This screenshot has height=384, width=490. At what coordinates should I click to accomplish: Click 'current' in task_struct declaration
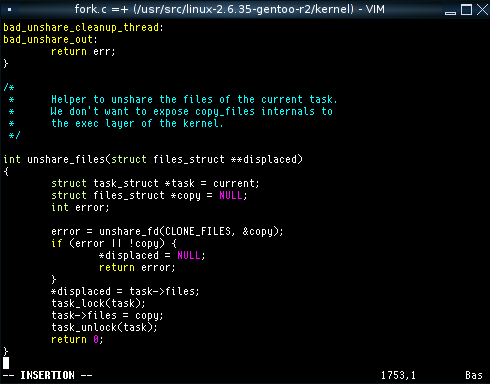pyautogui.click(x=234, y=183)
